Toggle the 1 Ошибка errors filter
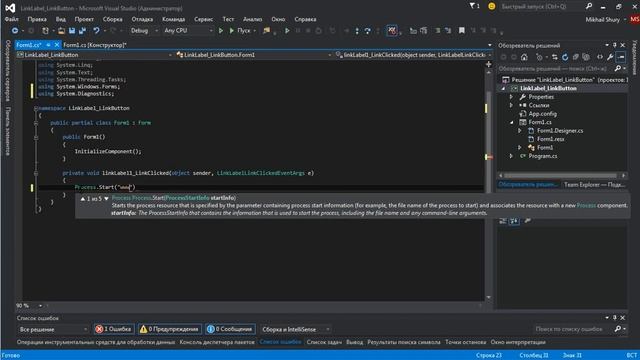 tap(113, 329)
